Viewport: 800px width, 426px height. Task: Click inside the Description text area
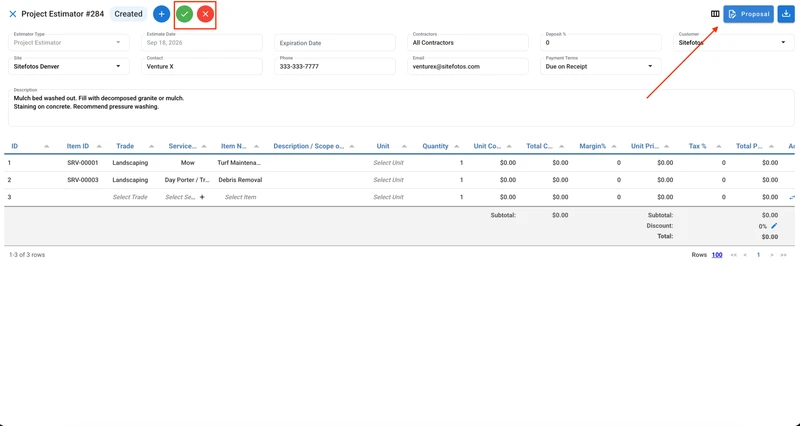pos(401,108)
